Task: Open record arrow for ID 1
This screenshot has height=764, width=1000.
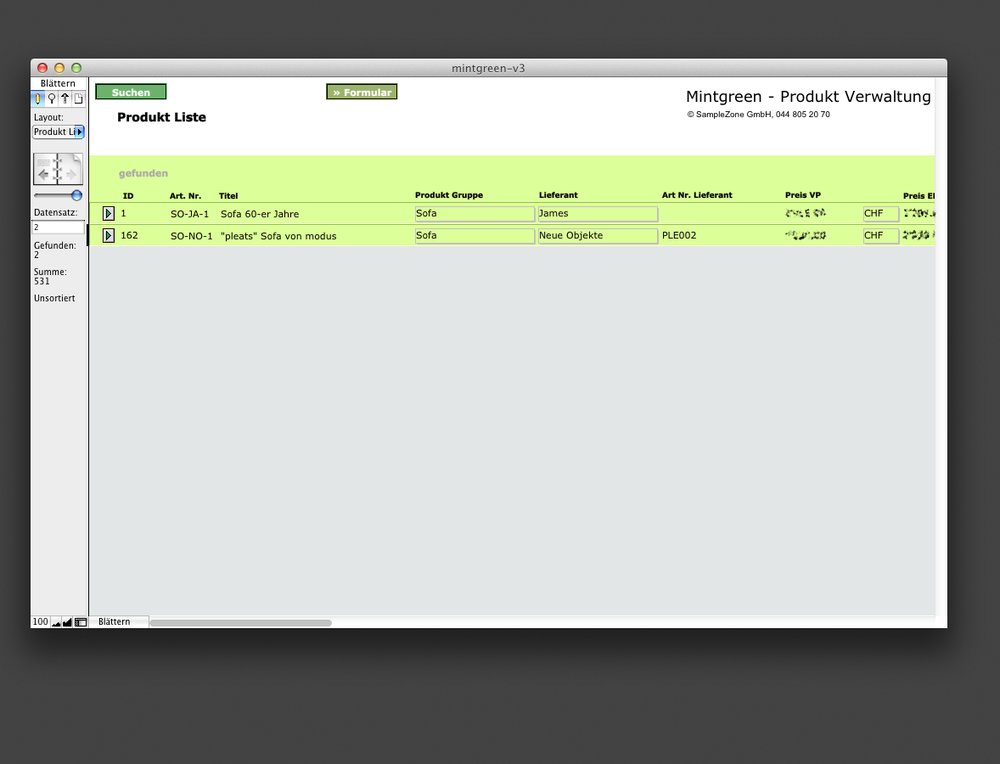Action: click(x=108, y=214)
